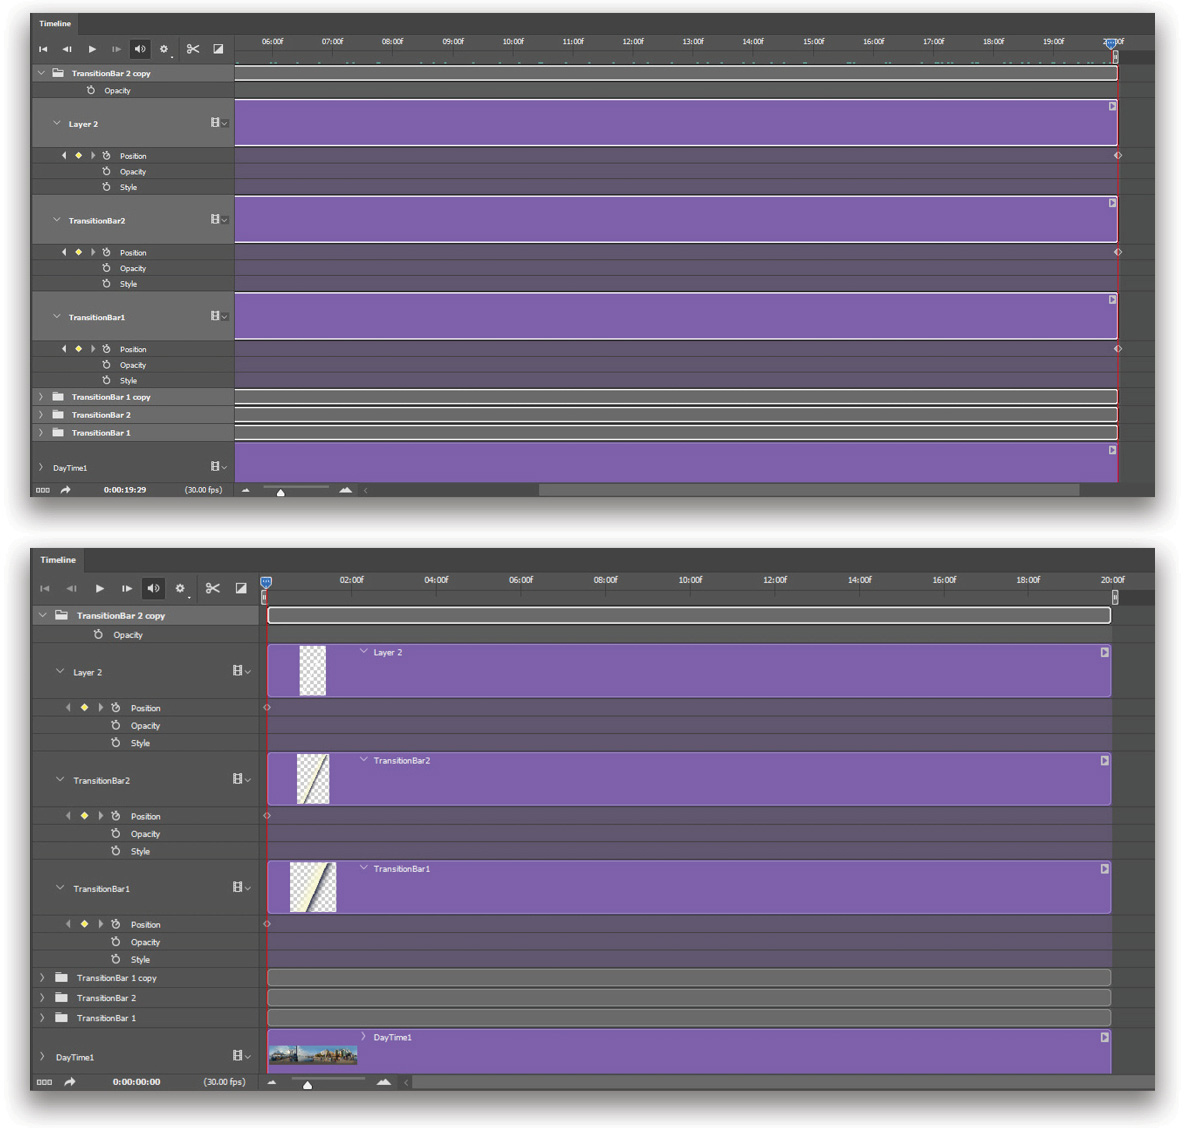Expand TransitionBar 1 copy group in lower panel
The image size is (1184, 1128).
point(42,978)
